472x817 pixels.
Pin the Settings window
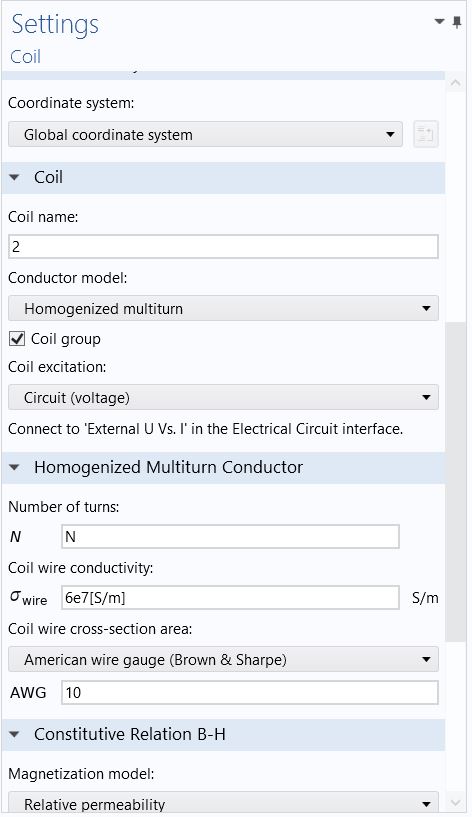(x=457, y=22)
